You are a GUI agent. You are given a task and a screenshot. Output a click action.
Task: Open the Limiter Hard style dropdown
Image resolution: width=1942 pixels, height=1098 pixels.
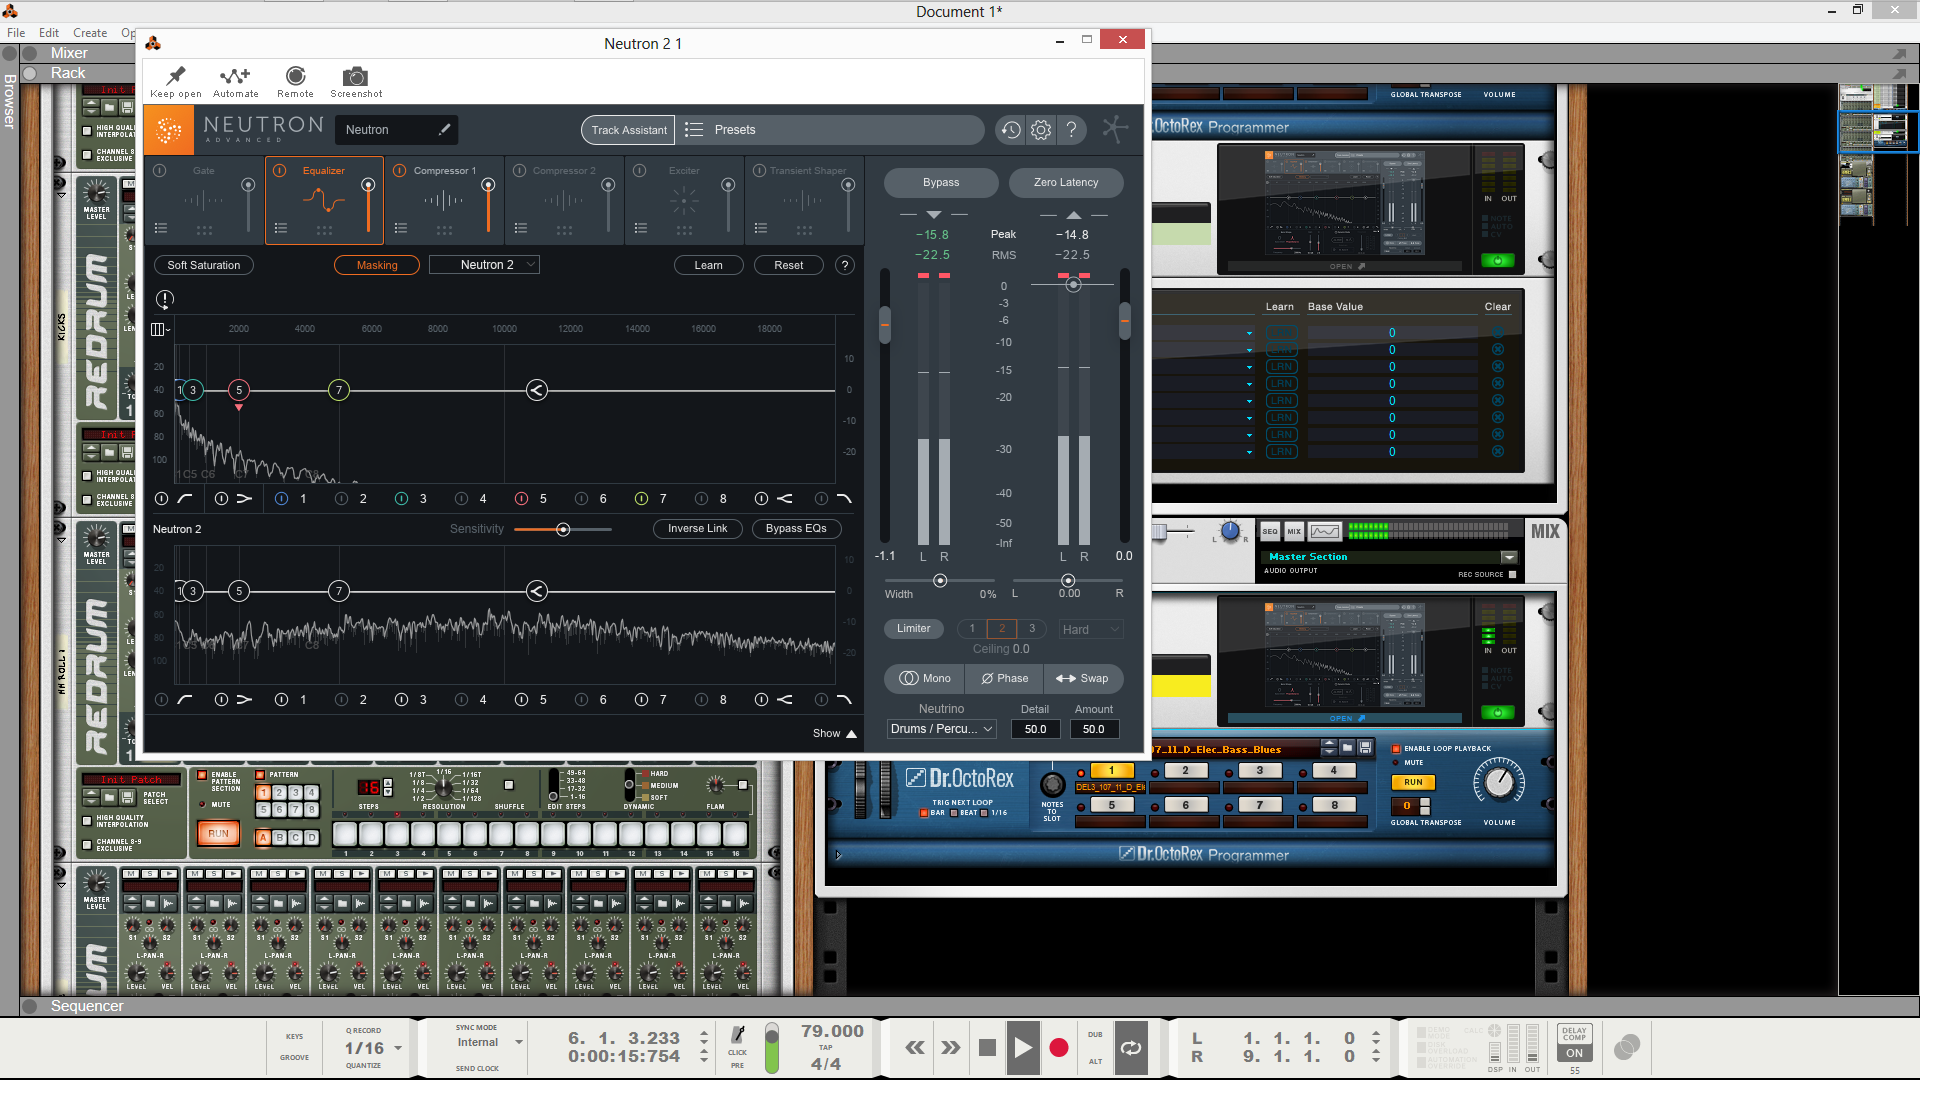(1091, 629)
